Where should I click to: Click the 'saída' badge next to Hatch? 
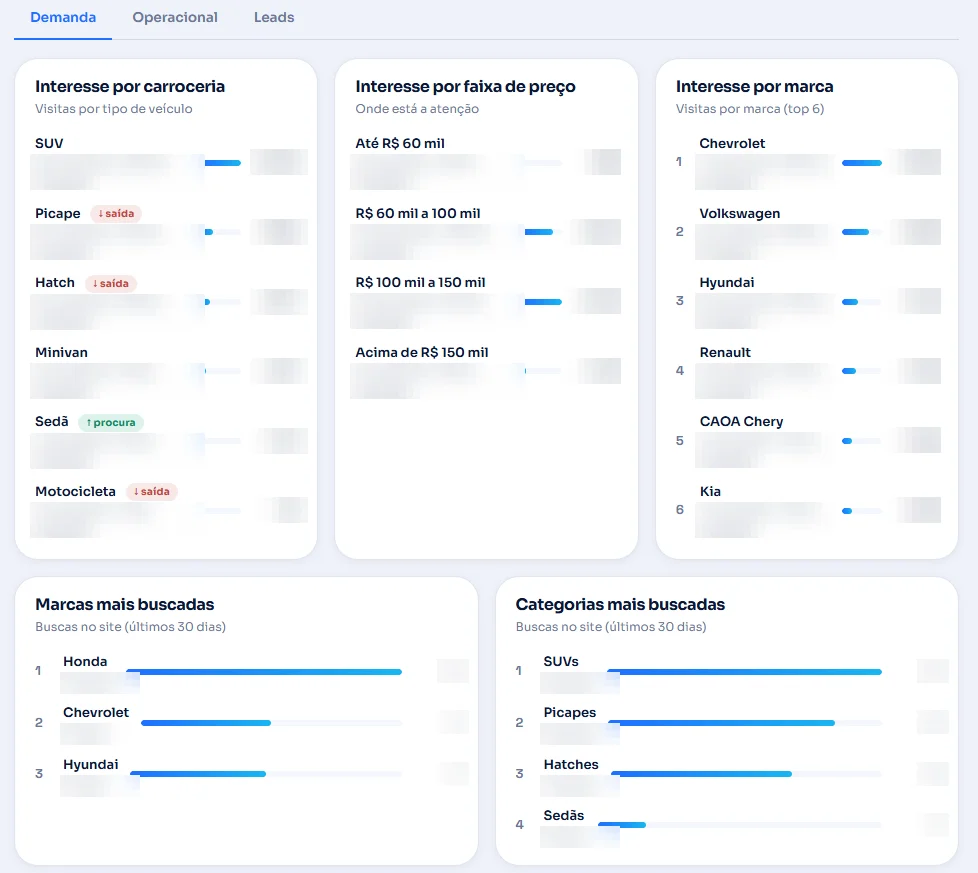(x=111, y=283)
